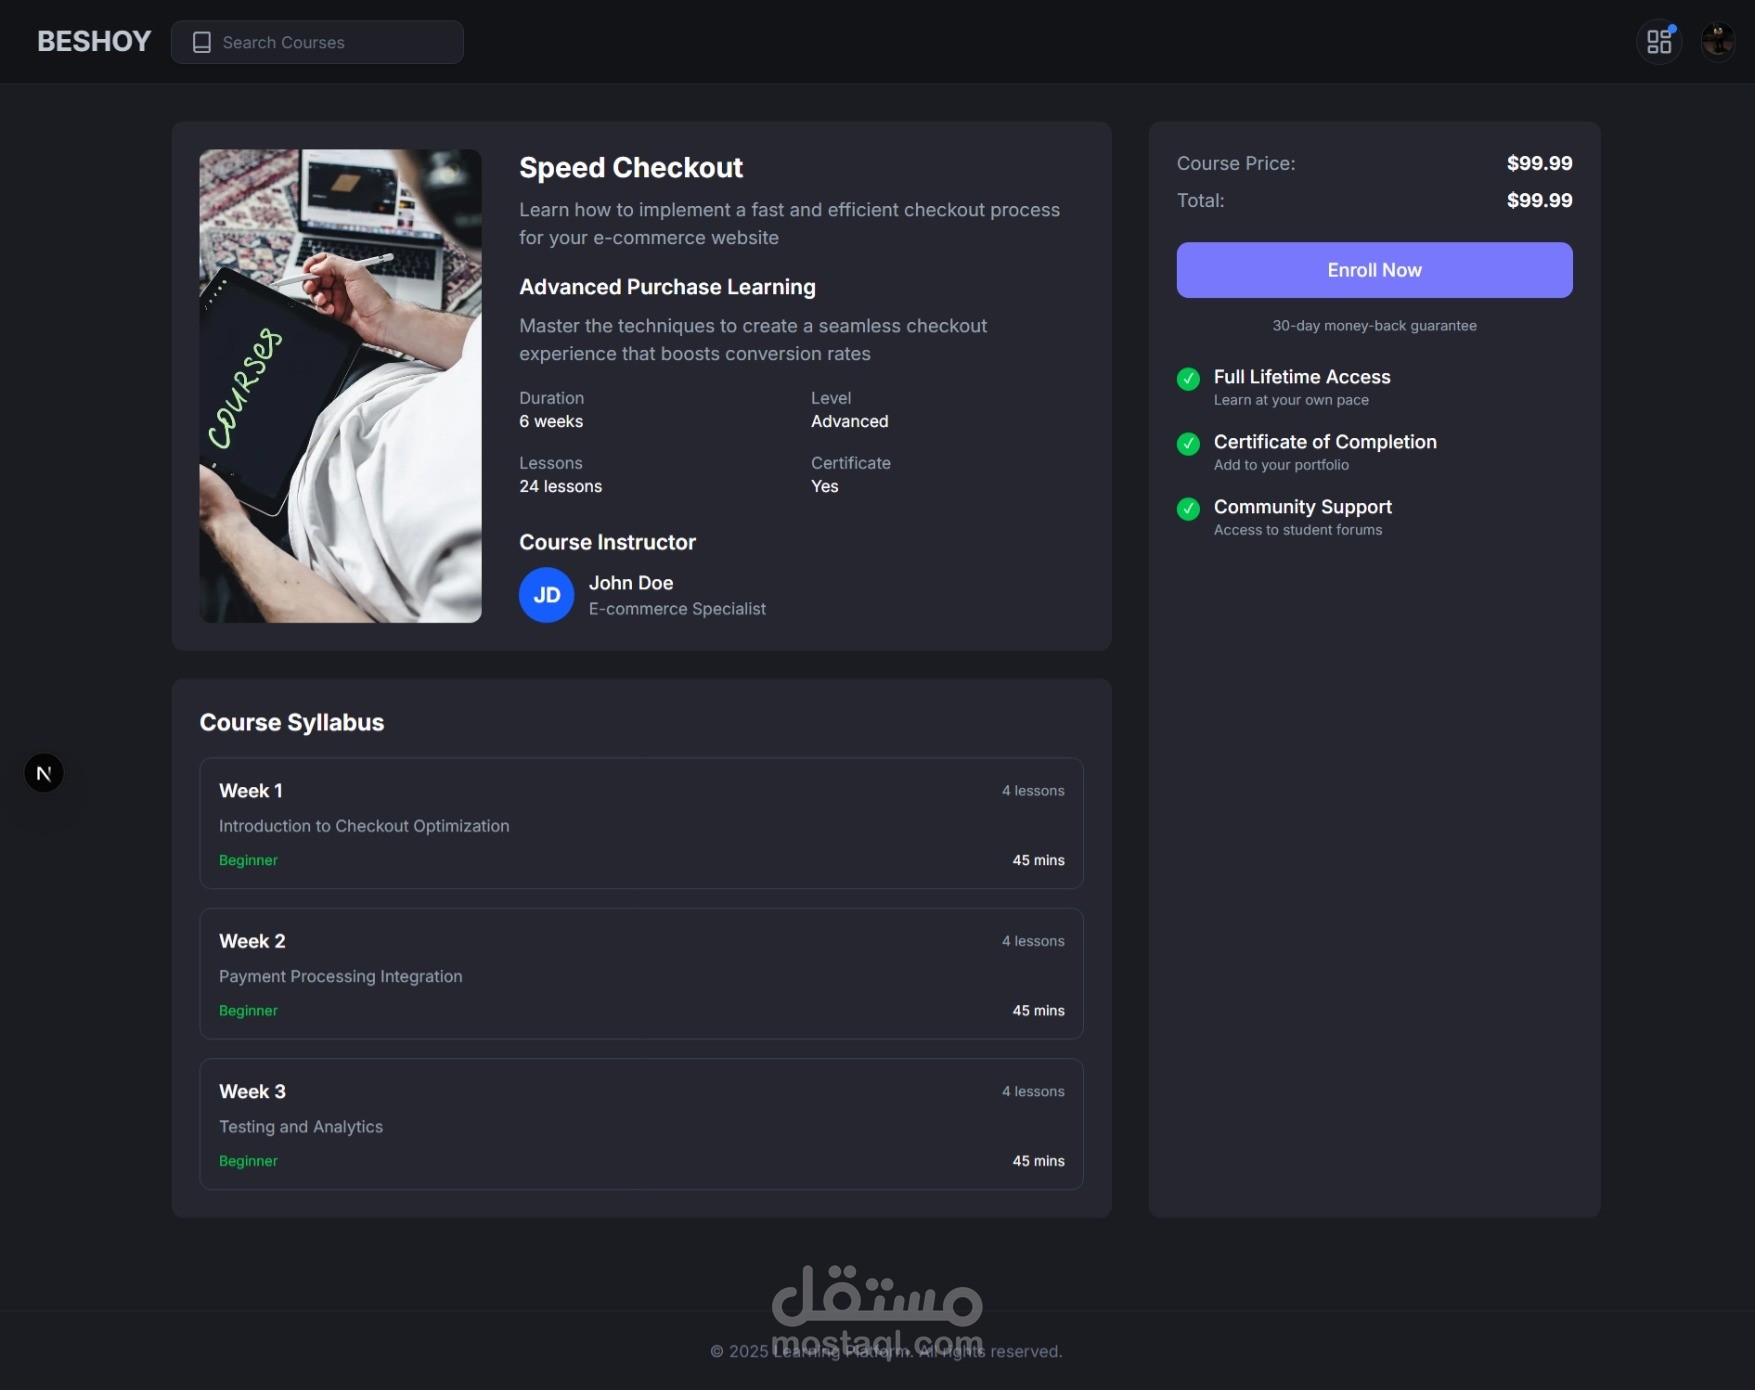The image size is (1755, 1390).
Task: Click the Certificate of Completion title
Action: 1325,442
